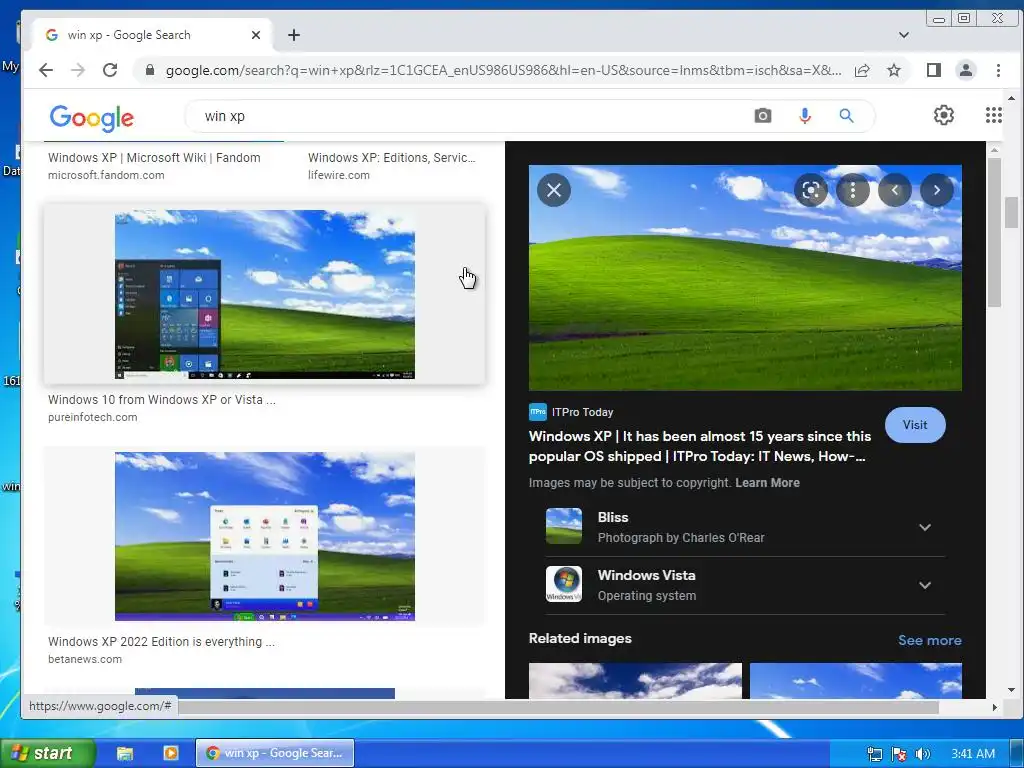Viewport: 1024px width, 768px height.
Task: Click Action Center flag tray icon
Action: pyautogui.click(x=899, y=754)
